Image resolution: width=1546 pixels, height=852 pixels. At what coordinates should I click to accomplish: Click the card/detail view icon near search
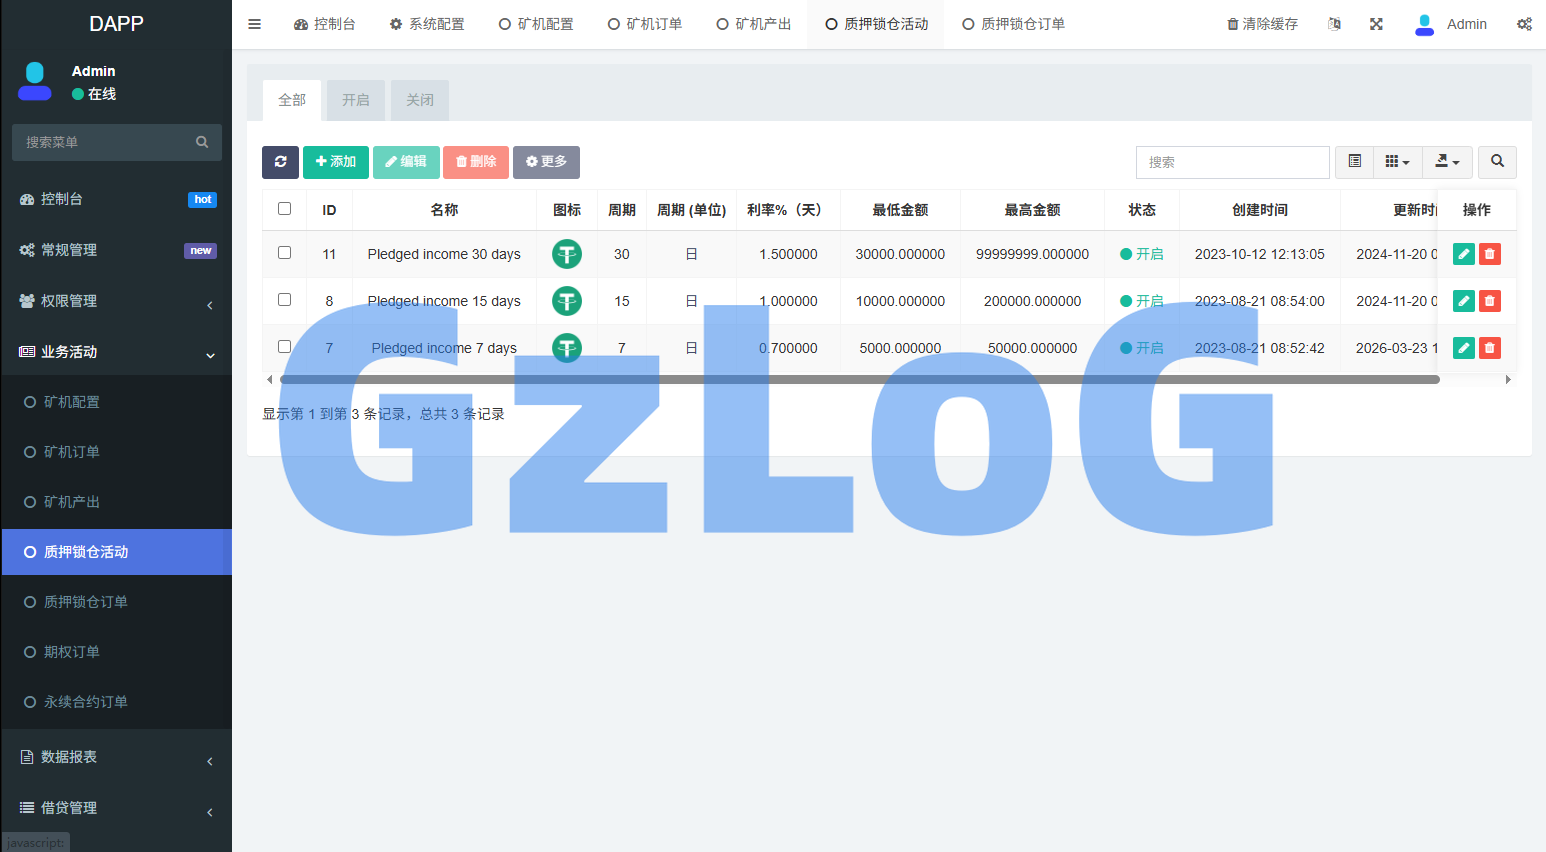(x=1354, y=161)
